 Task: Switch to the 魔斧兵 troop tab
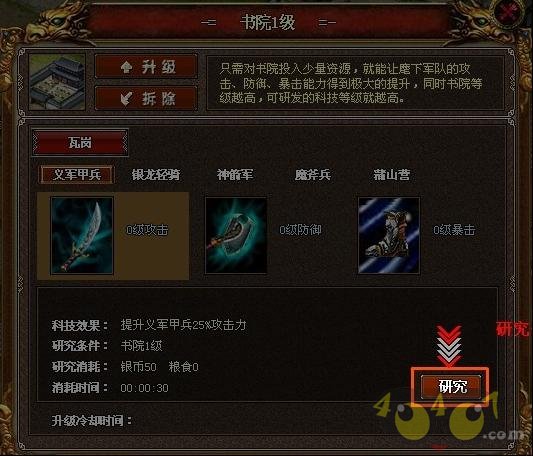click(313, 175)
